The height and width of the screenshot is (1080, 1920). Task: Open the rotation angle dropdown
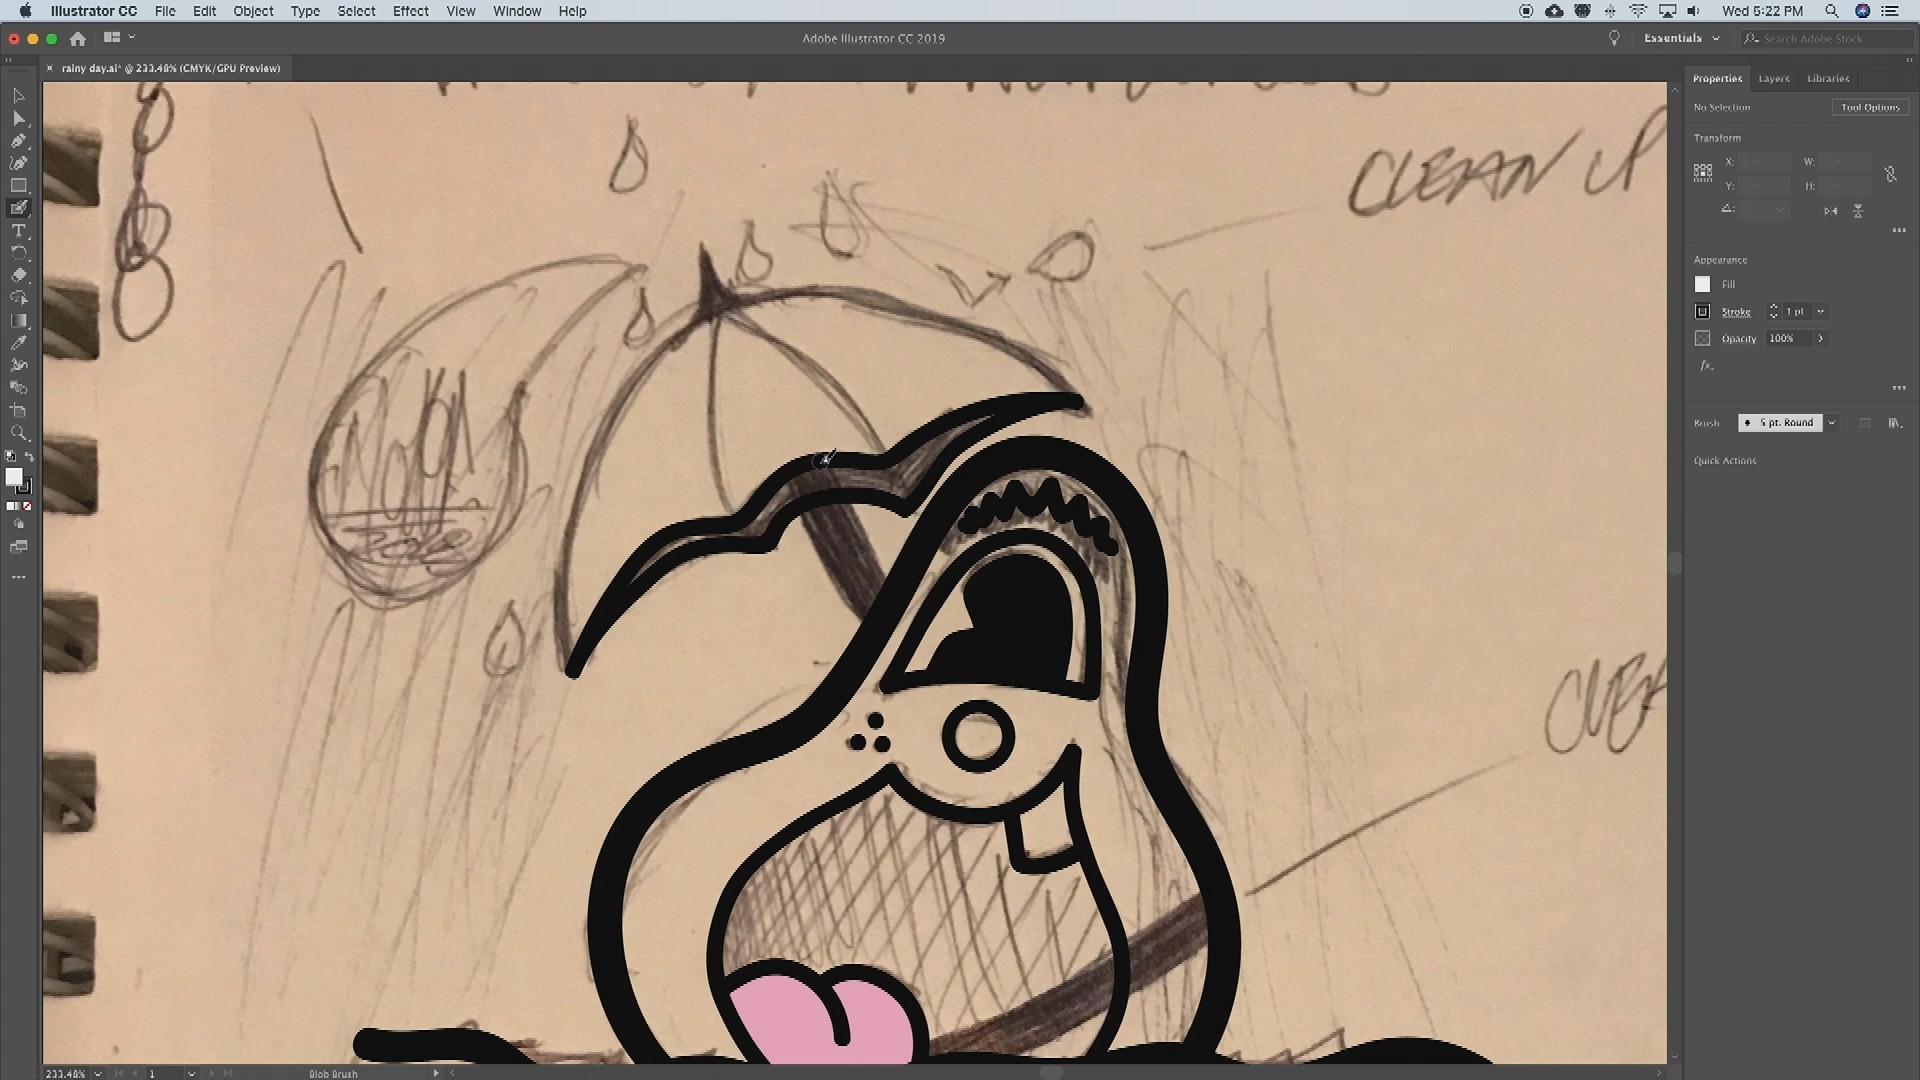coord(1780,210)
